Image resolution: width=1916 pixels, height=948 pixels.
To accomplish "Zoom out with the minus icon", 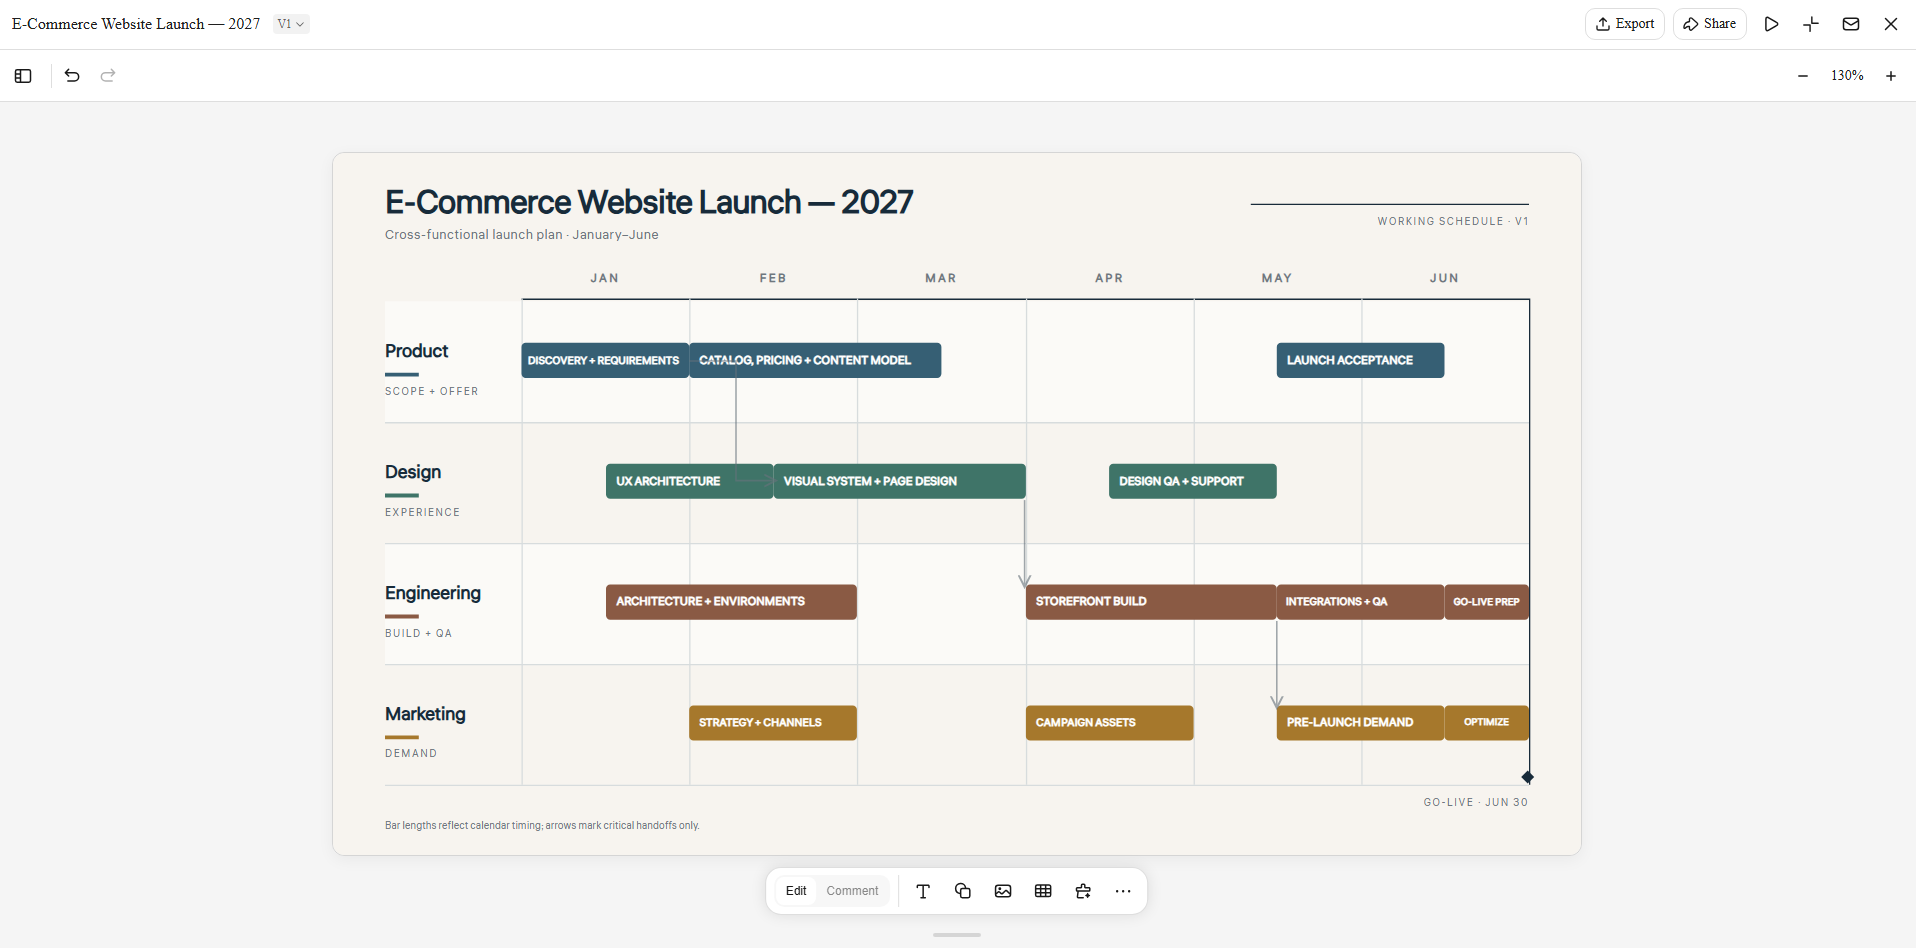I will (x=1803, y=76).
